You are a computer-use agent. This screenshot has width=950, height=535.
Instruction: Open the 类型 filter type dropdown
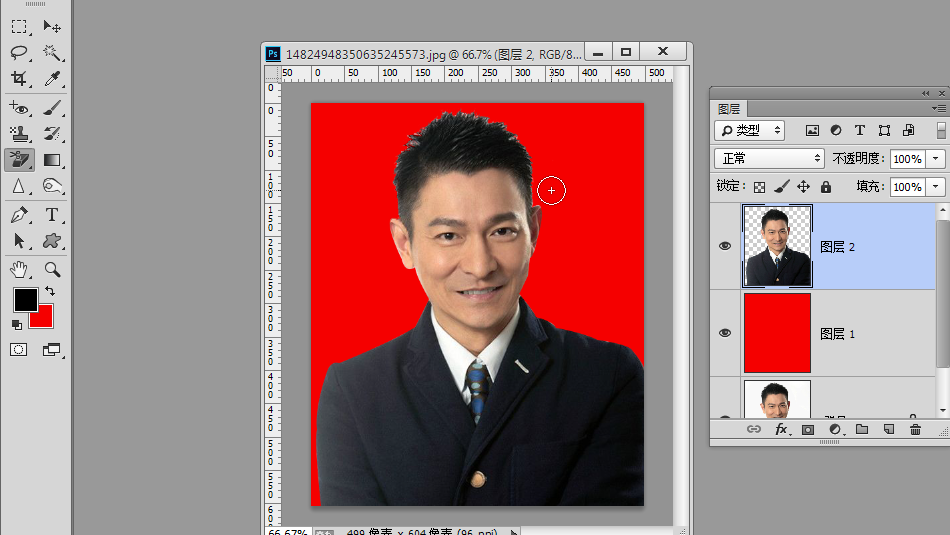pos(749,130)
